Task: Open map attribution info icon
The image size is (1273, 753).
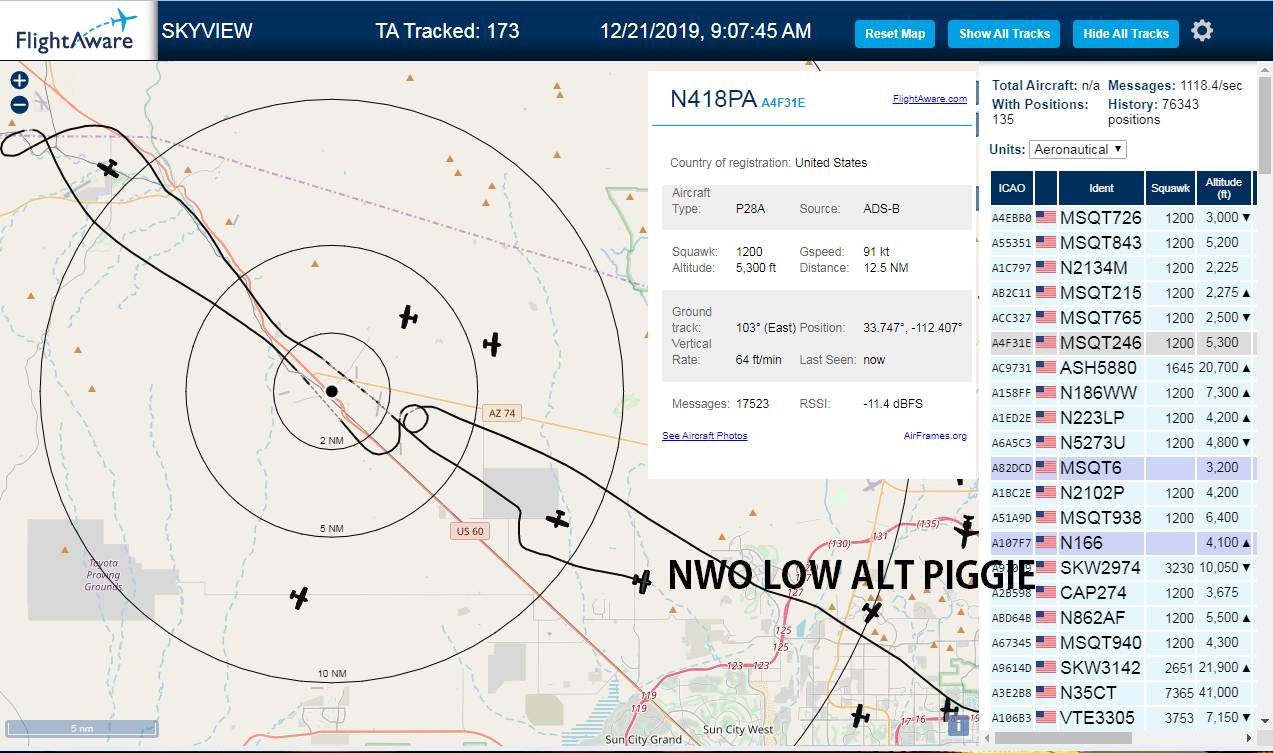Action: 958,726
